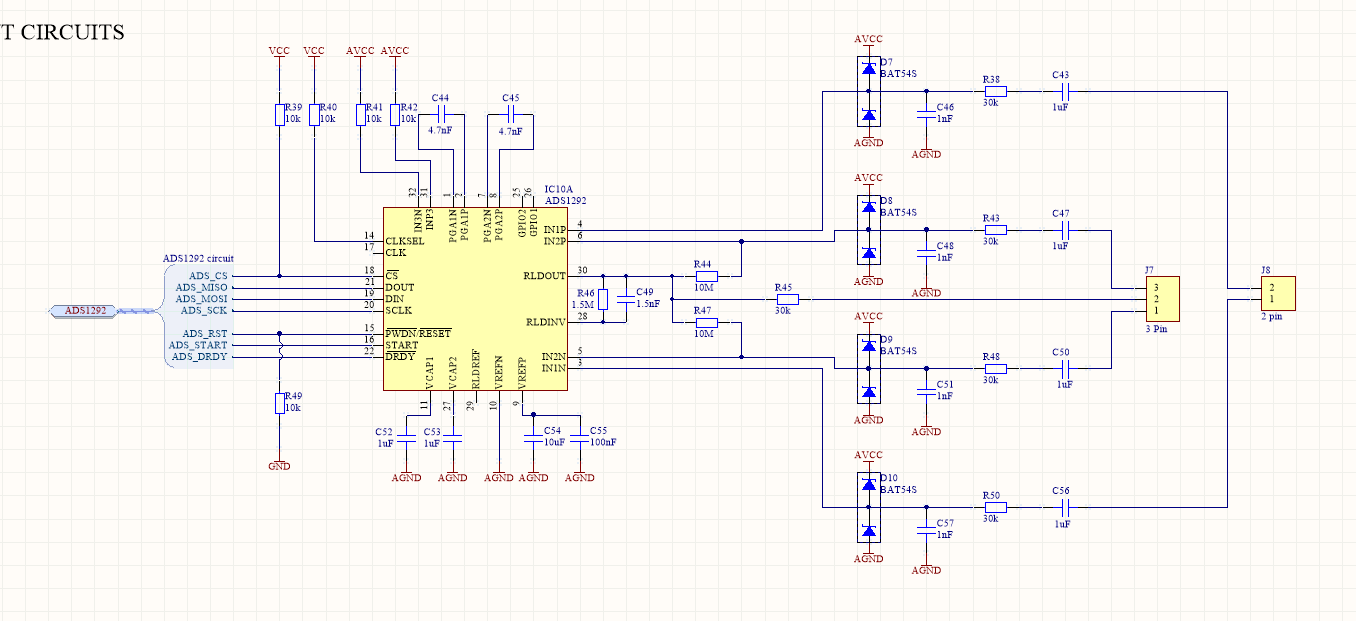The height and width of the screenshot is (621, 1356).
Task: Select capacitor C53 1uF symbol
Action: tap(452, 437)
